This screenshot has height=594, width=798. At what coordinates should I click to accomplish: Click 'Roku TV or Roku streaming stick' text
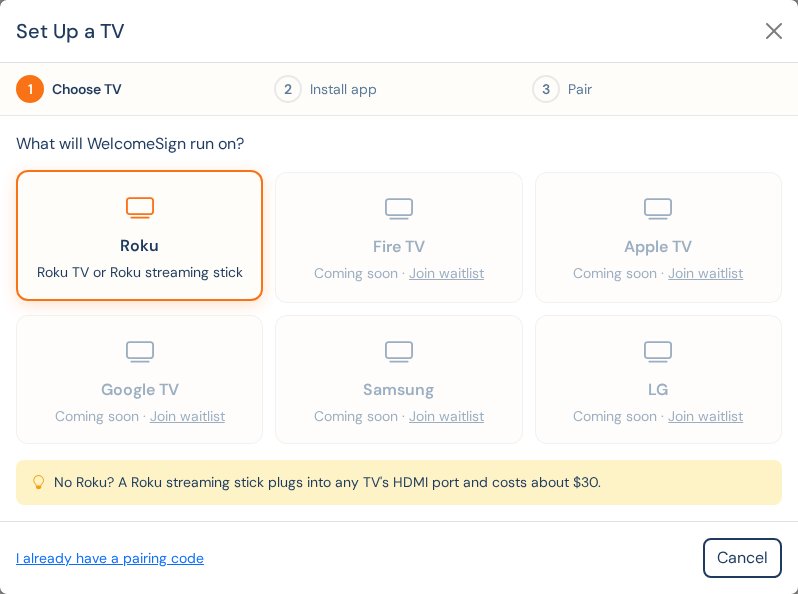139,272
